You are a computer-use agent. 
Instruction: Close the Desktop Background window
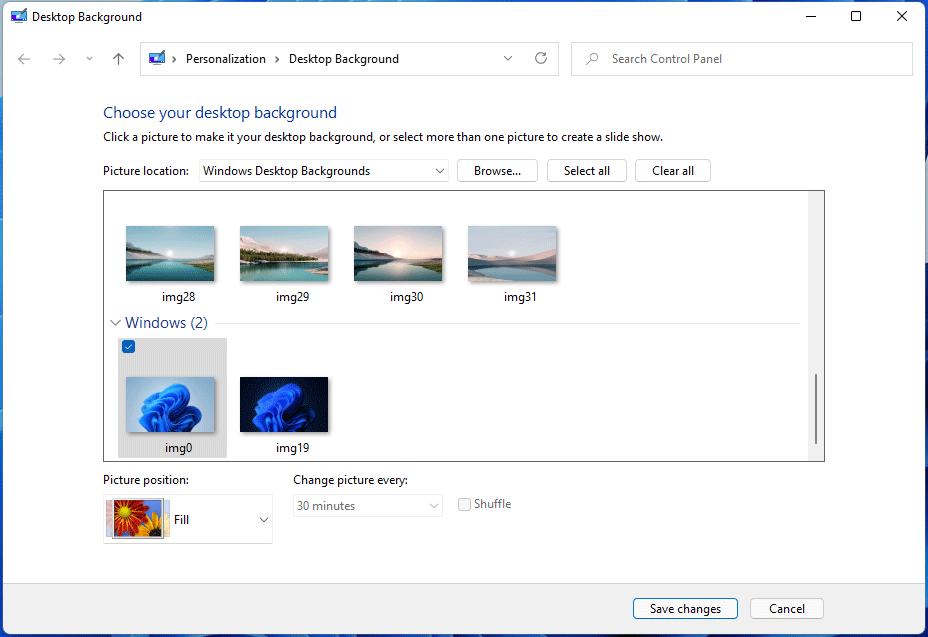click(901, 16)
